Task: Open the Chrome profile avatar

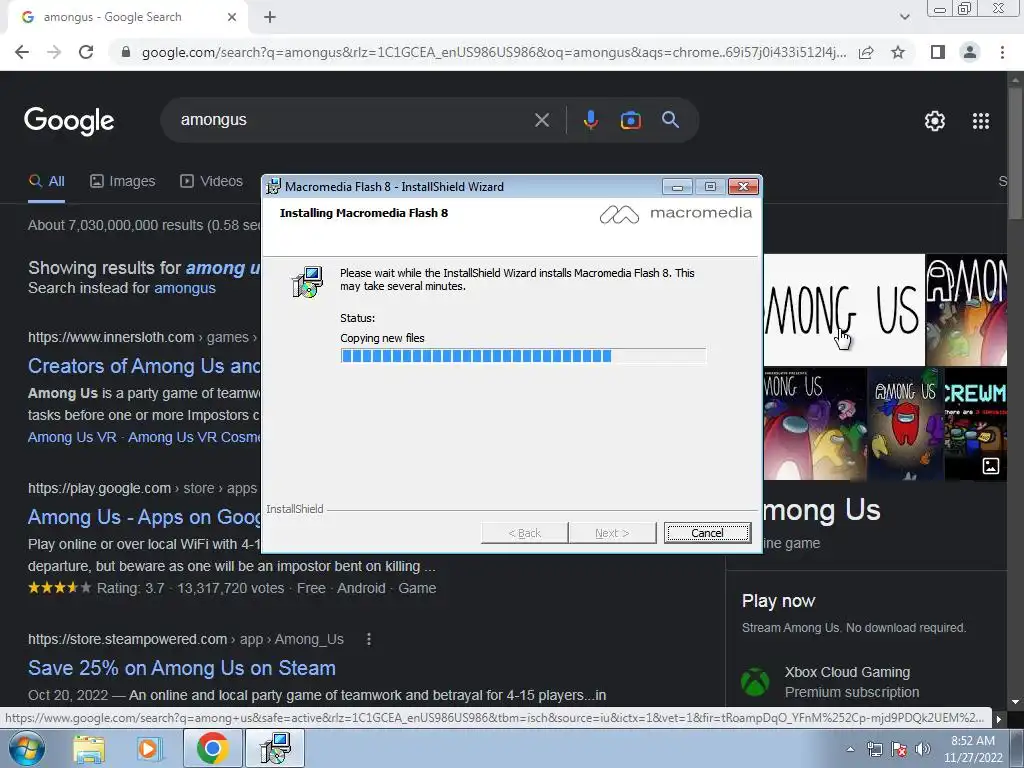Action: (x=970, y=52)
